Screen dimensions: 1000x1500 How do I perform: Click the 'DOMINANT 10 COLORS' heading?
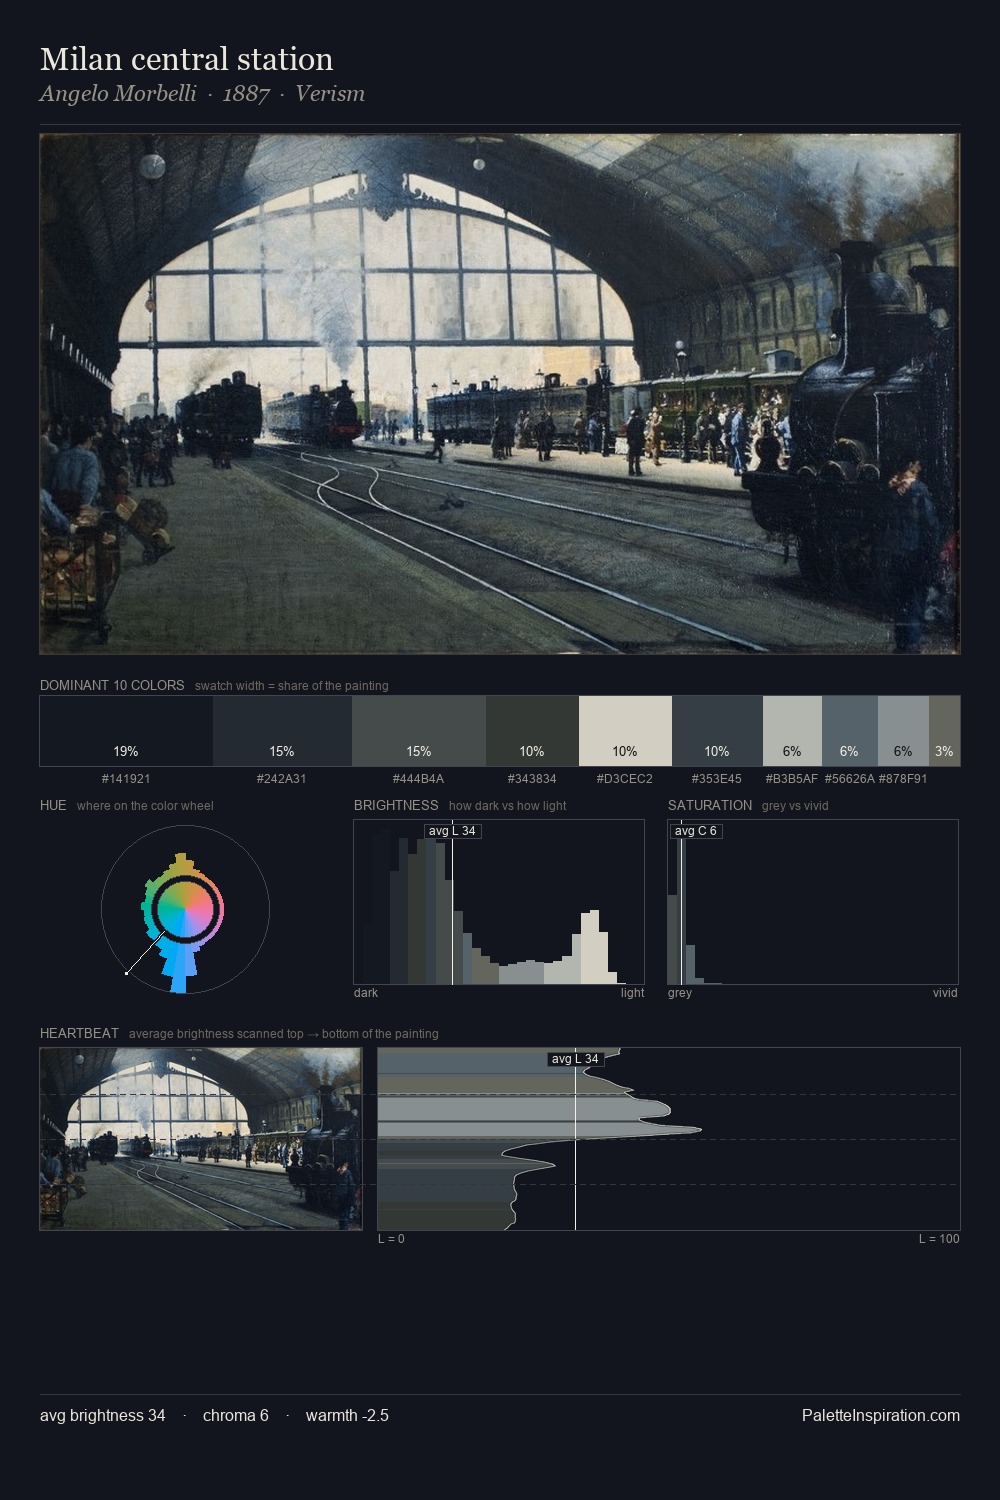pos(112,685)
